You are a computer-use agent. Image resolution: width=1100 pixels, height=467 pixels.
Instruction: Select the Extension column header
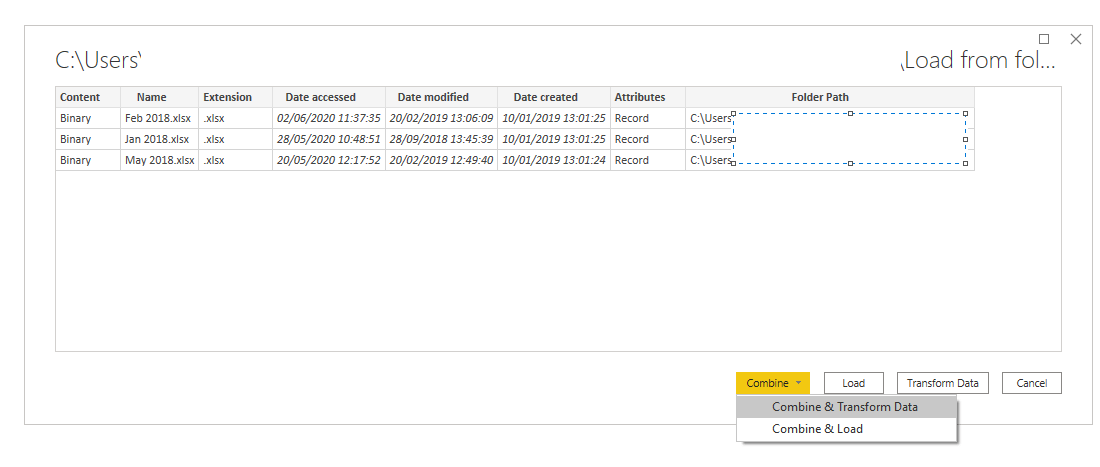tap(228, 97)
